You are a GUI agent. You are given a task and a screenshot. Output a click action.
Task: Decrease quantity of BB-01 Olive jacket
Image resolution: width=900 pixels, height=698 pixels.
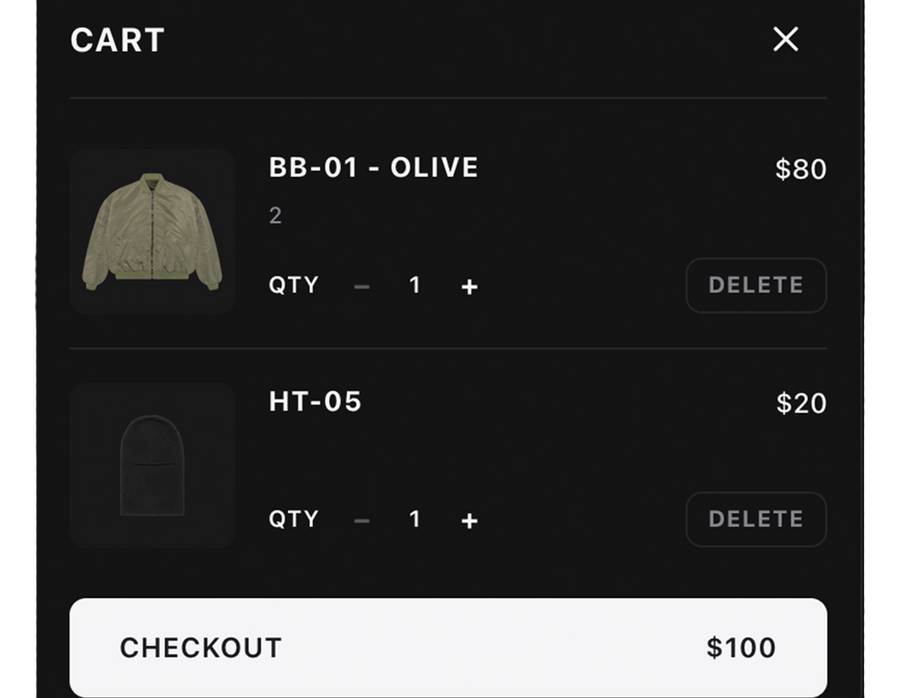[362, 287]
